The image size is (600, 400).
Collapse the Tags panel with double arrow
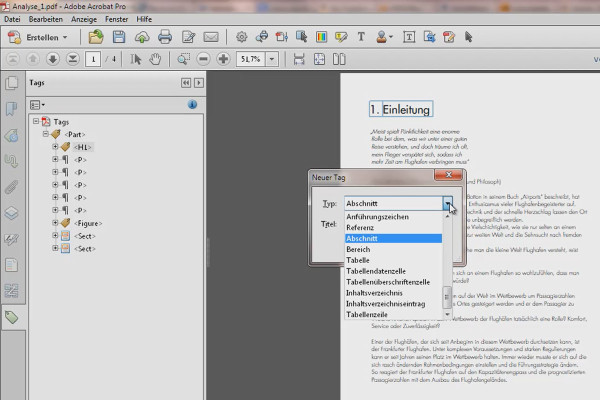tap(186, 83)
